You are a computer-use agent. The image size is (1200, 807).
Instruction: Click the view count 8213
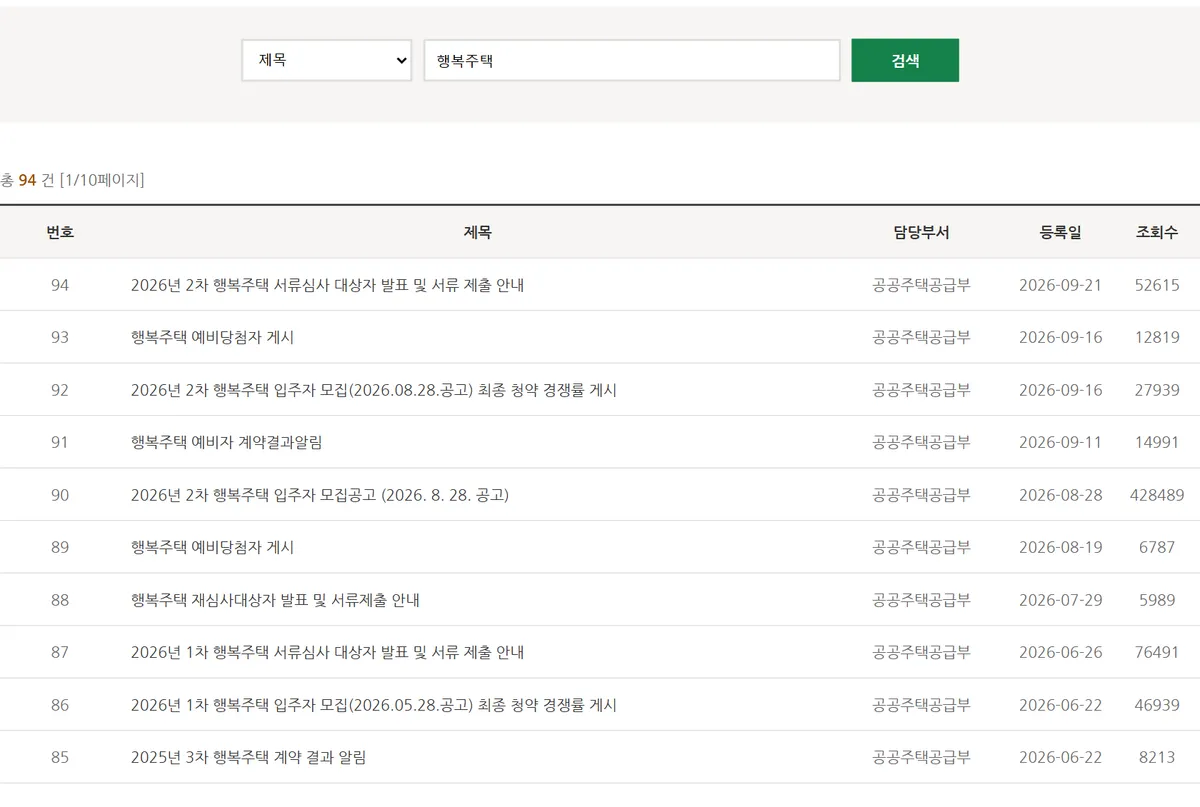pos(1157,757)
